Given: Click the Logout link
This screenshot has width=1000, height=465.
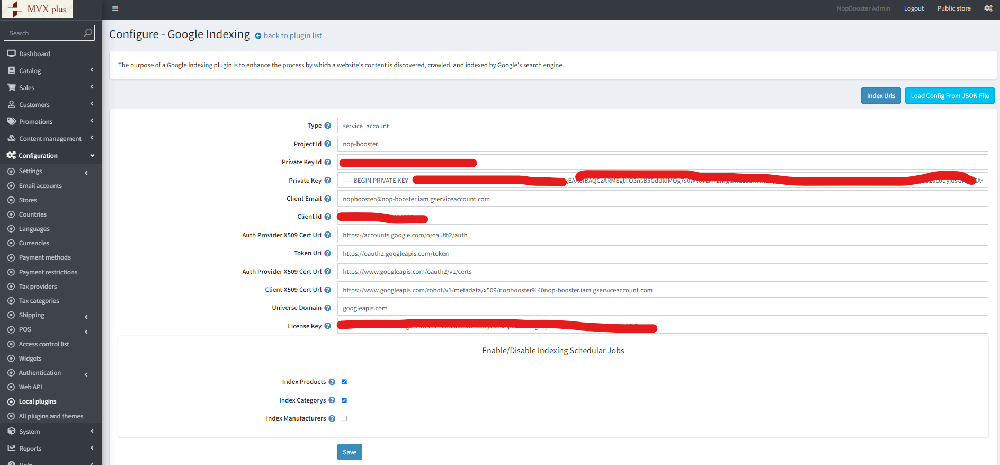Looking at the screenshot, I should click(x=914, y=9).
